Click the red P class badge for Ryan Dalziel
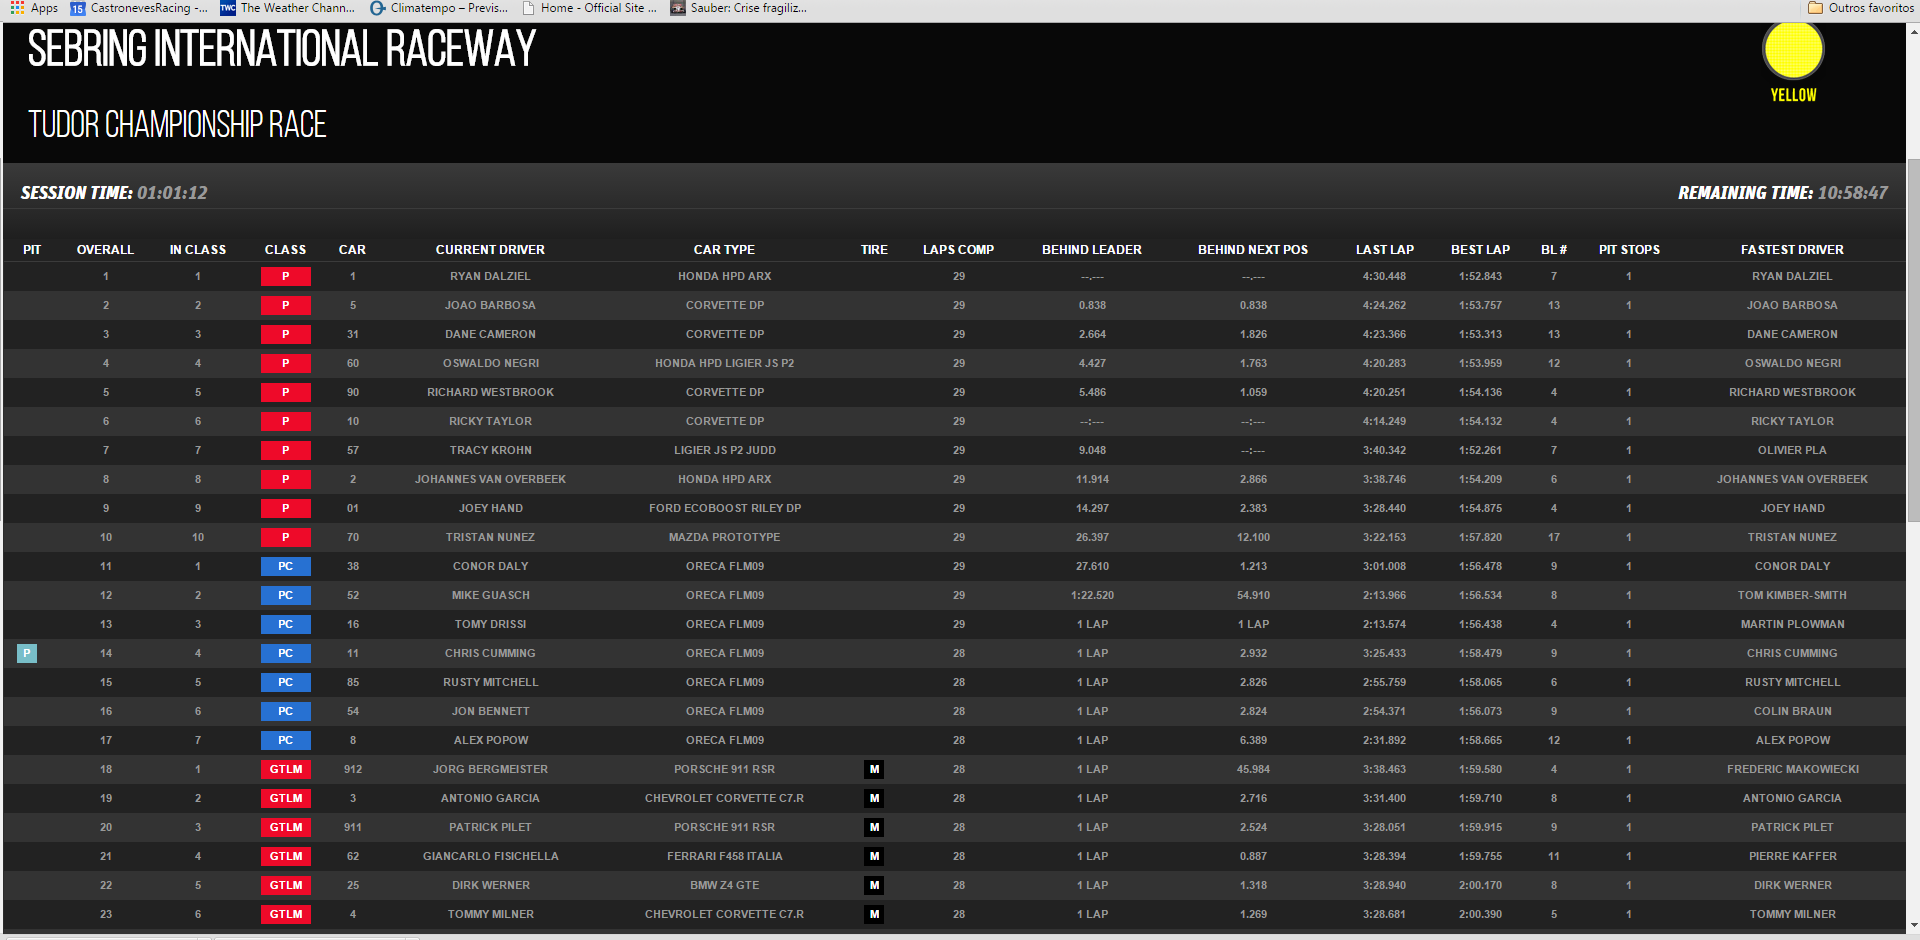 pos(285,276)
